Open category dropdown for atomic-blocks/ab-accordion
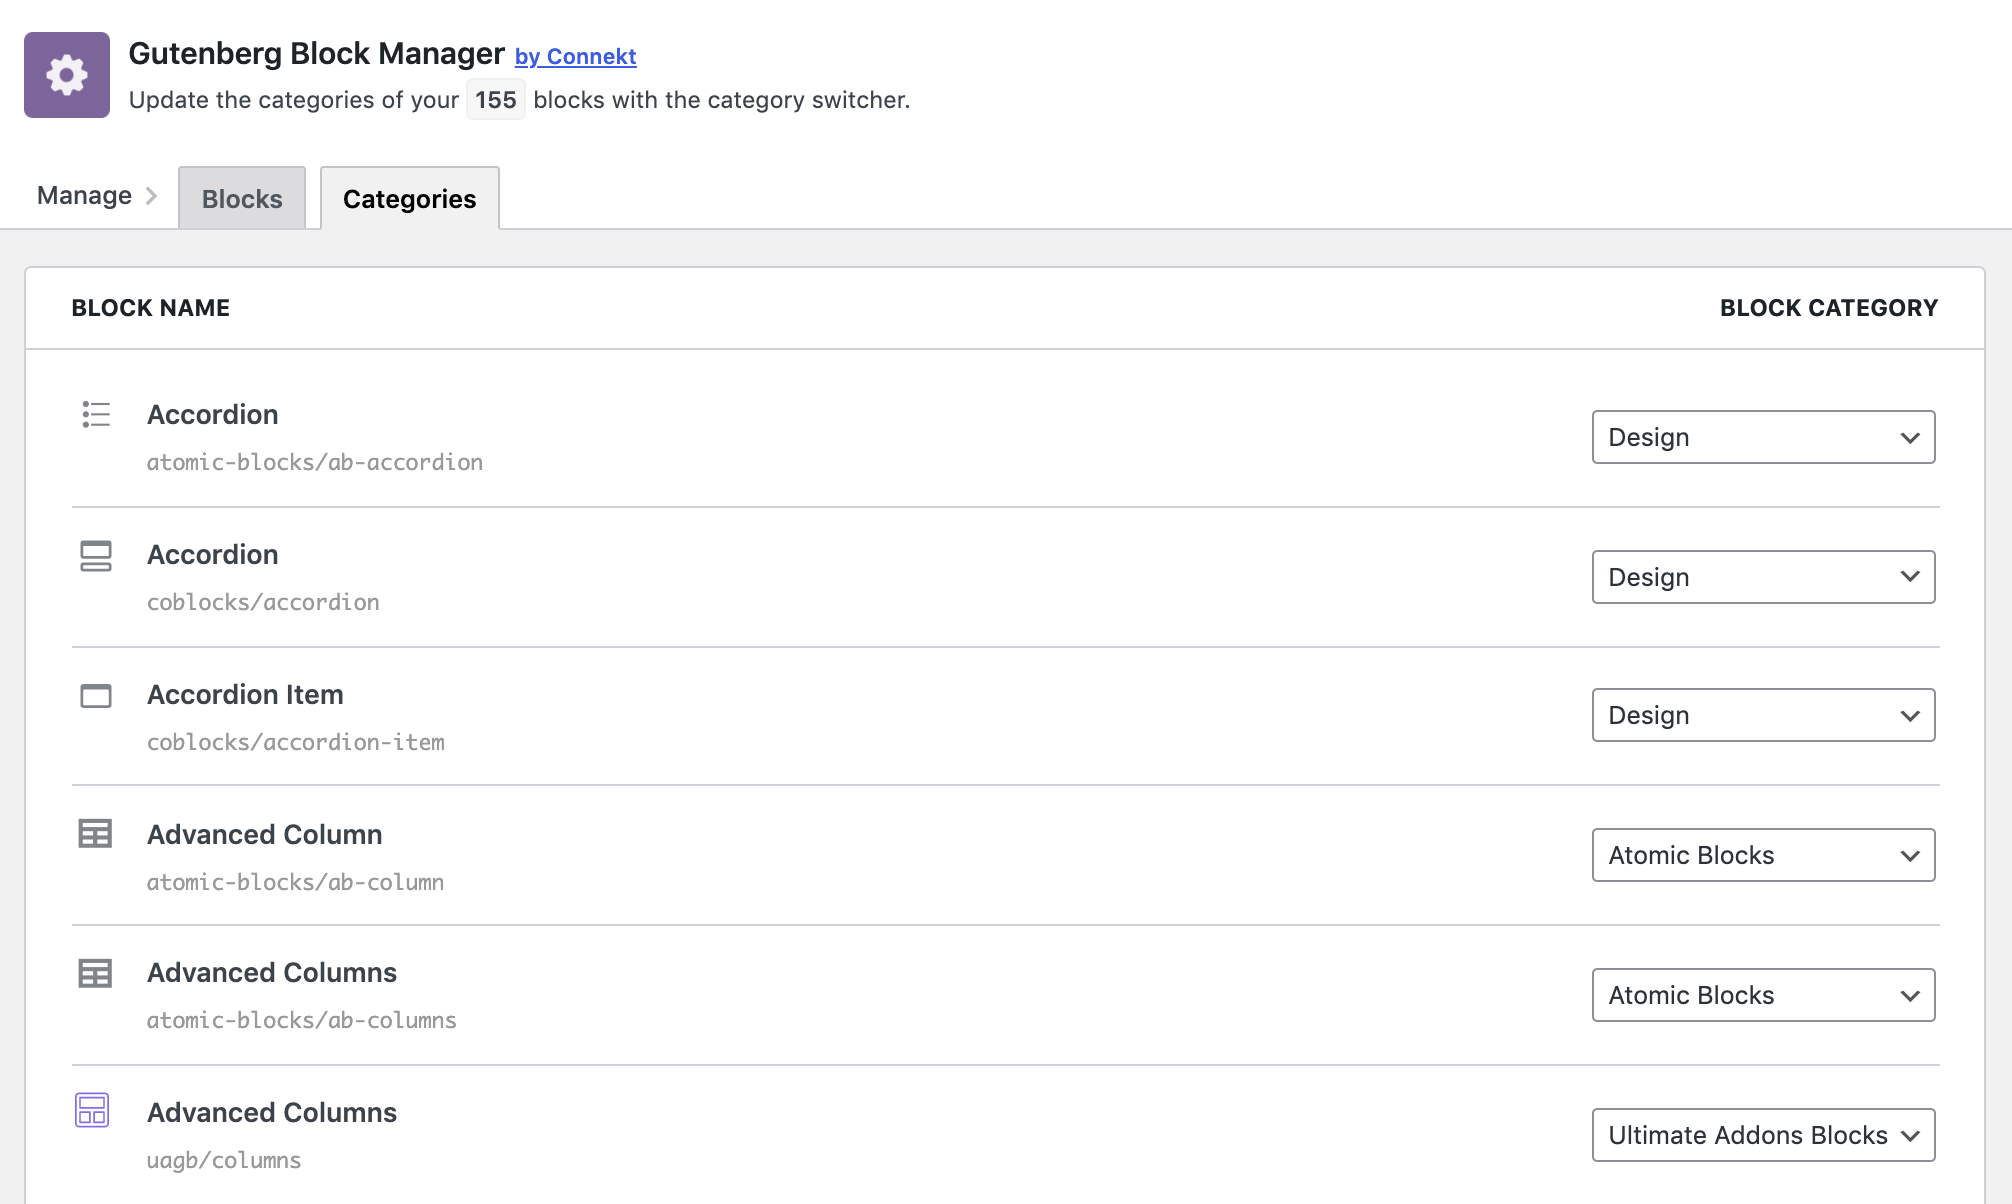 click(1763, 437)
